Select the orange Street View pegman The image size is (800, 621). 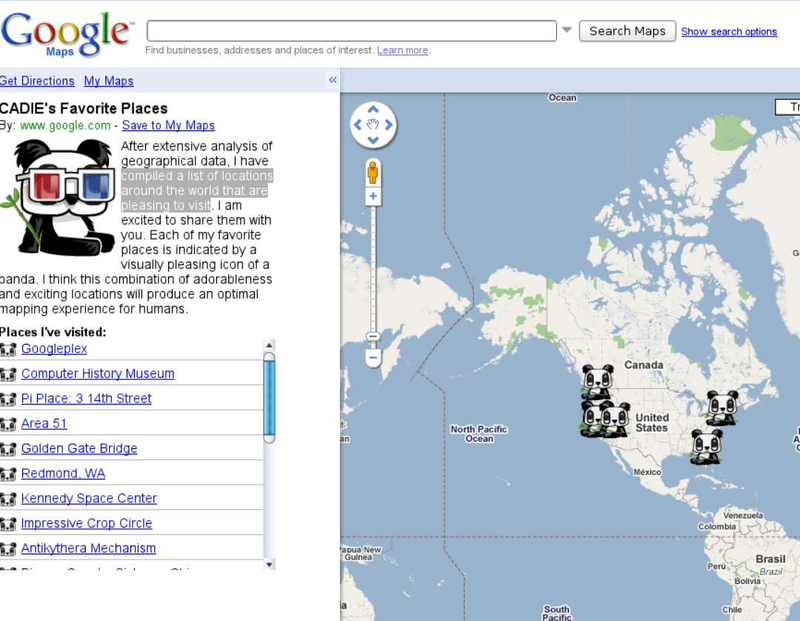point(373,172)
